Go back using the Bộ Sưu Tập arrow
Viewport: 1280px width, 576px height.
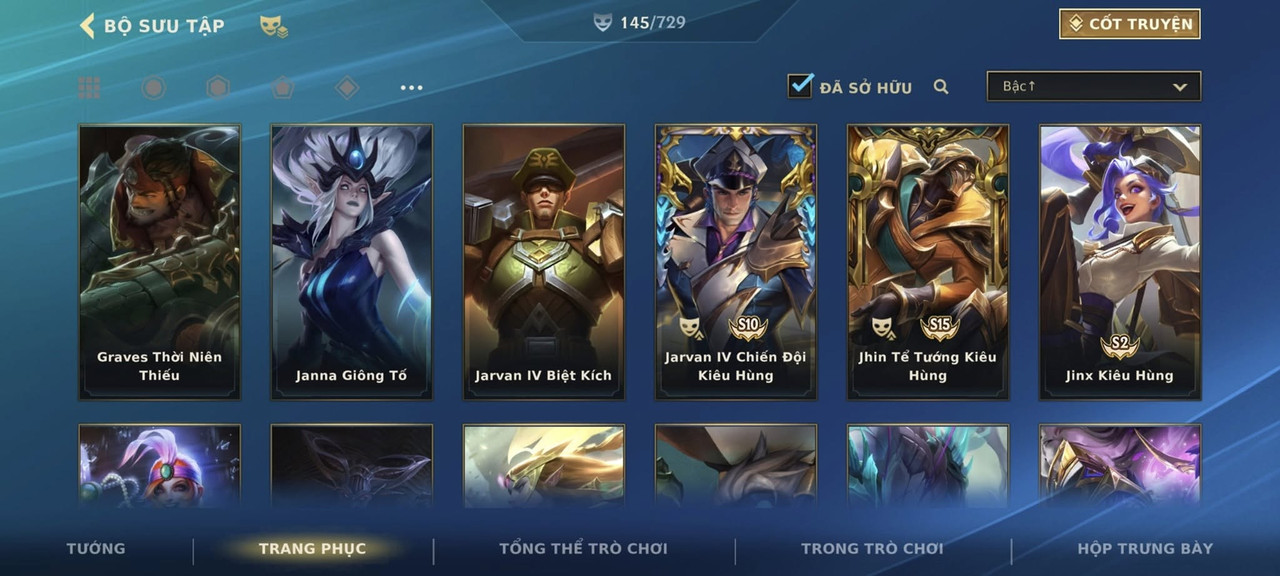(87, 25)
